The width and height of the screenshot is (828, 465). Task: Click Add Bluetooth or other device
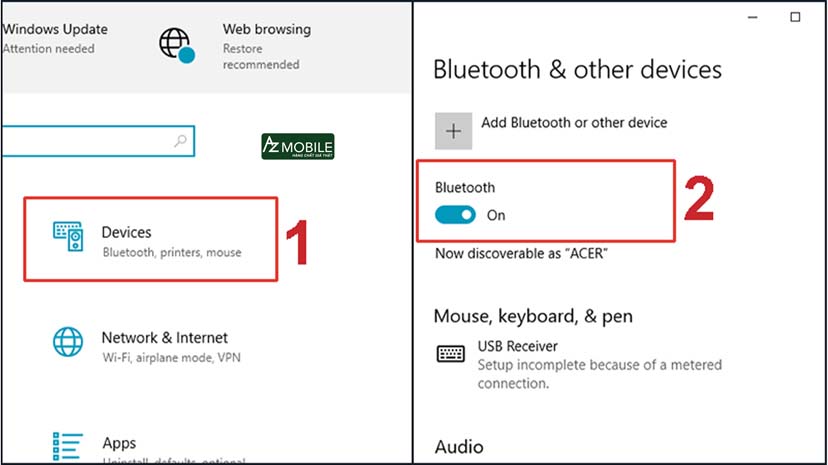574,123
